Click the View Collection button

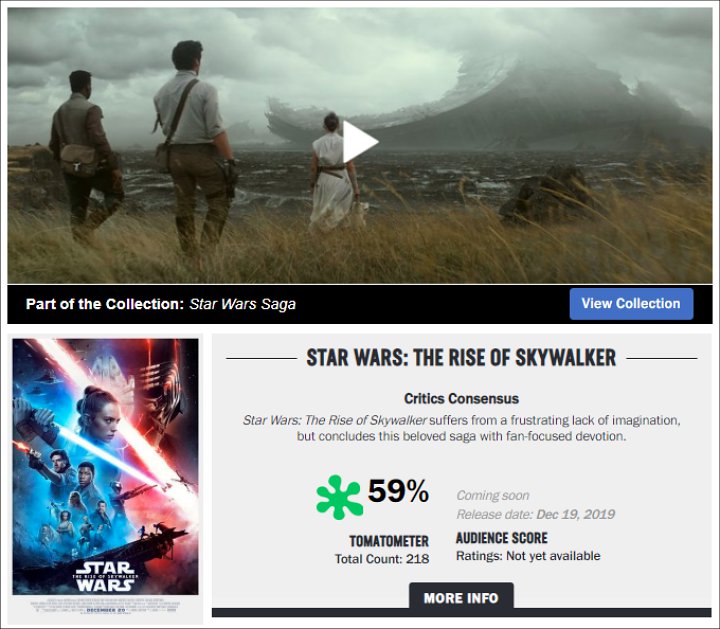point(631,303)
